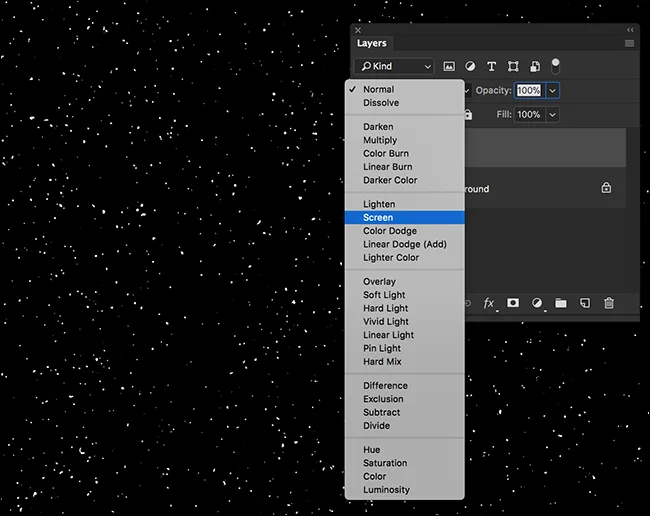Click the pixel layer filter icon

point(449,67)
